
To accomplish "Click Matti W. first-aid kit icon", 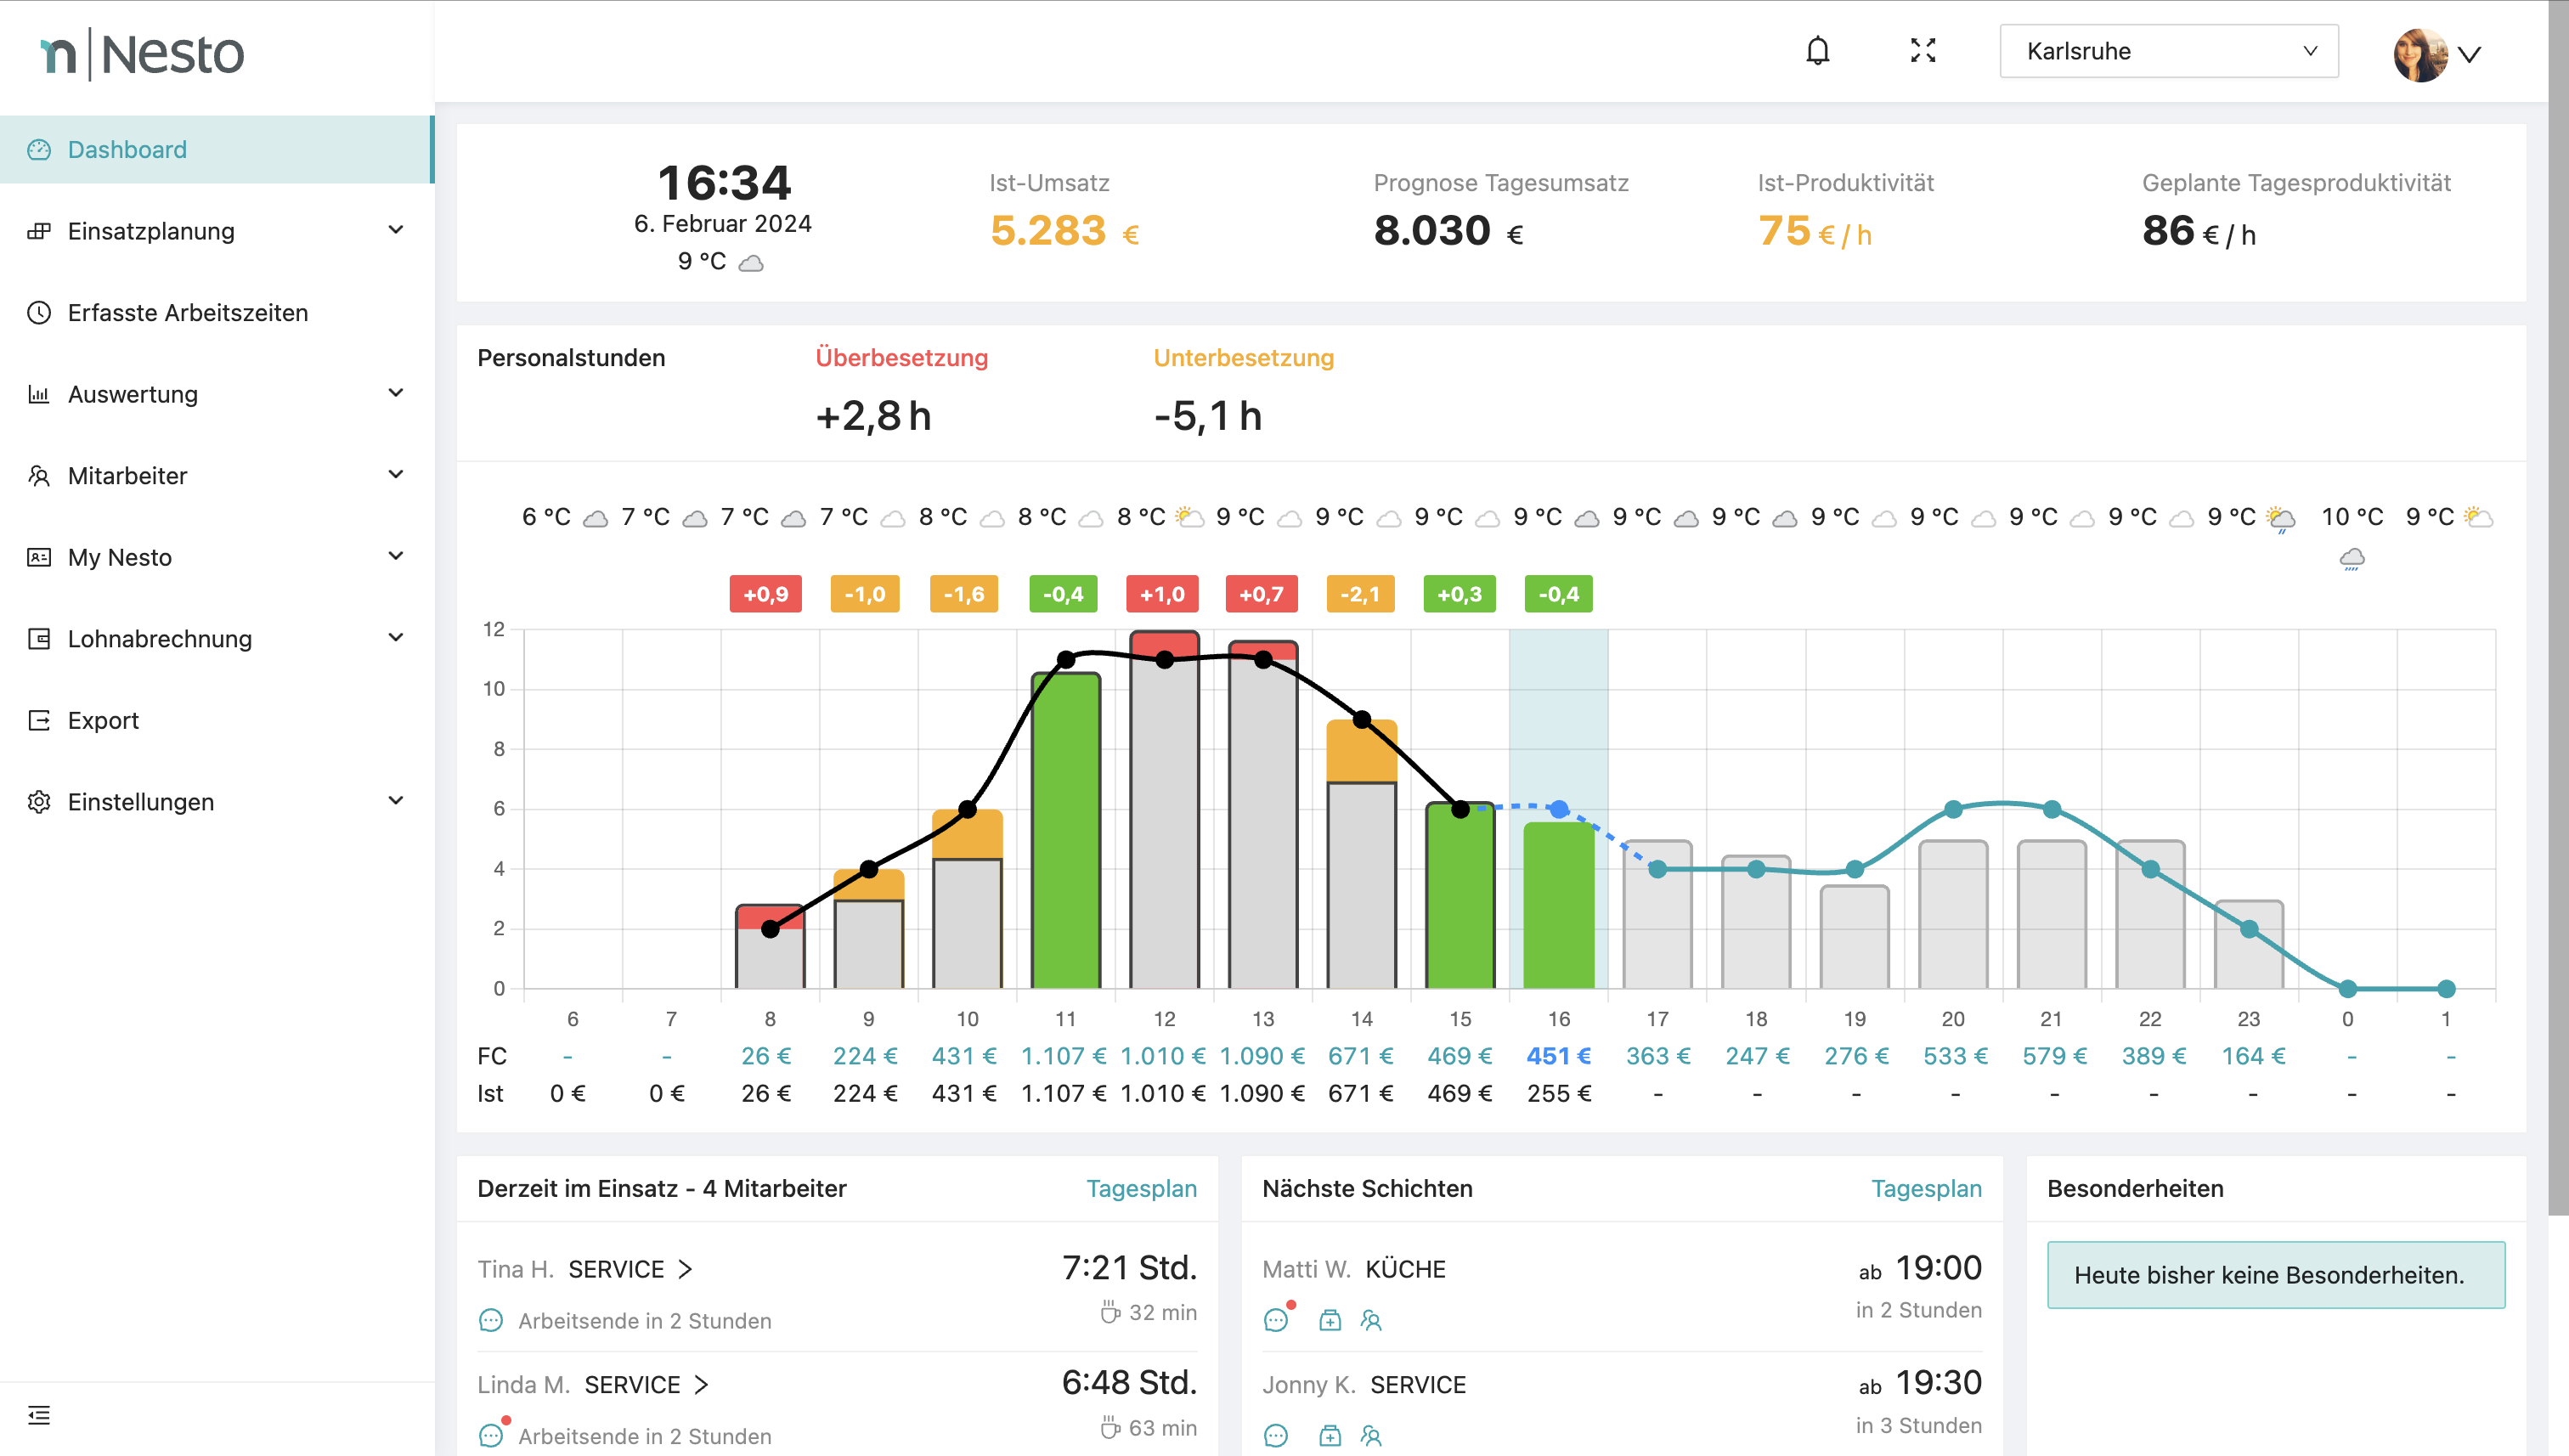I will [1329, 1320].
